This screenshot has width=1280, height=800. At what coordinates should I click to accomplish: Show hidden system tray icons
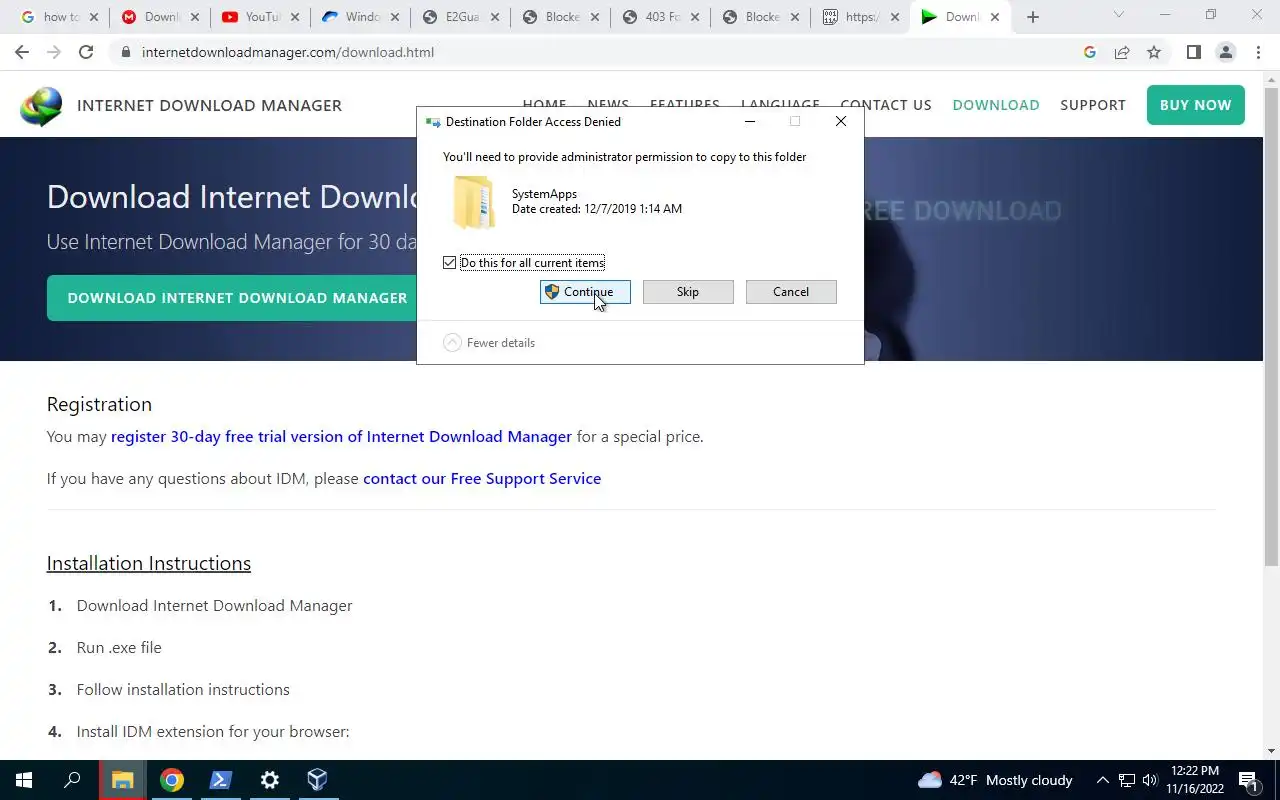coord(1103,780)
